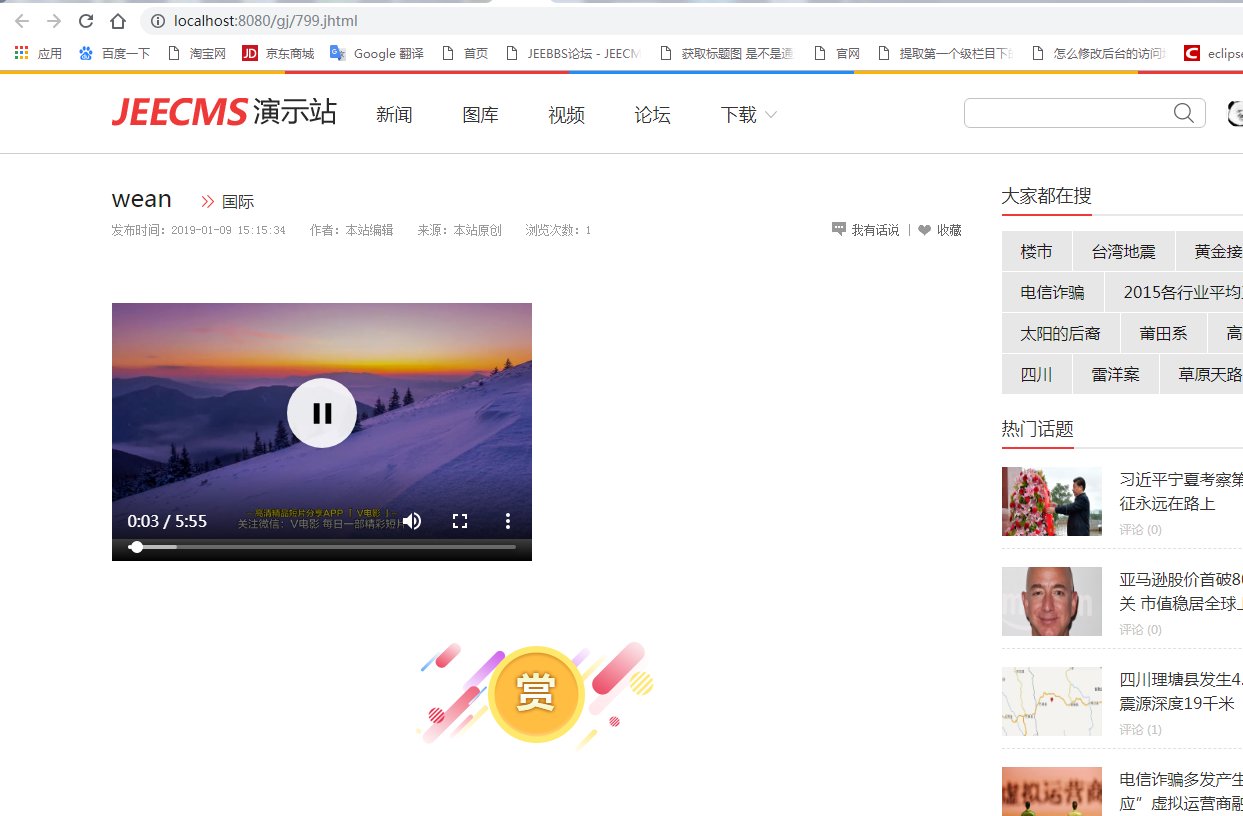
Task: Open 京东商城 bookmark
Action: click(278, 53)
